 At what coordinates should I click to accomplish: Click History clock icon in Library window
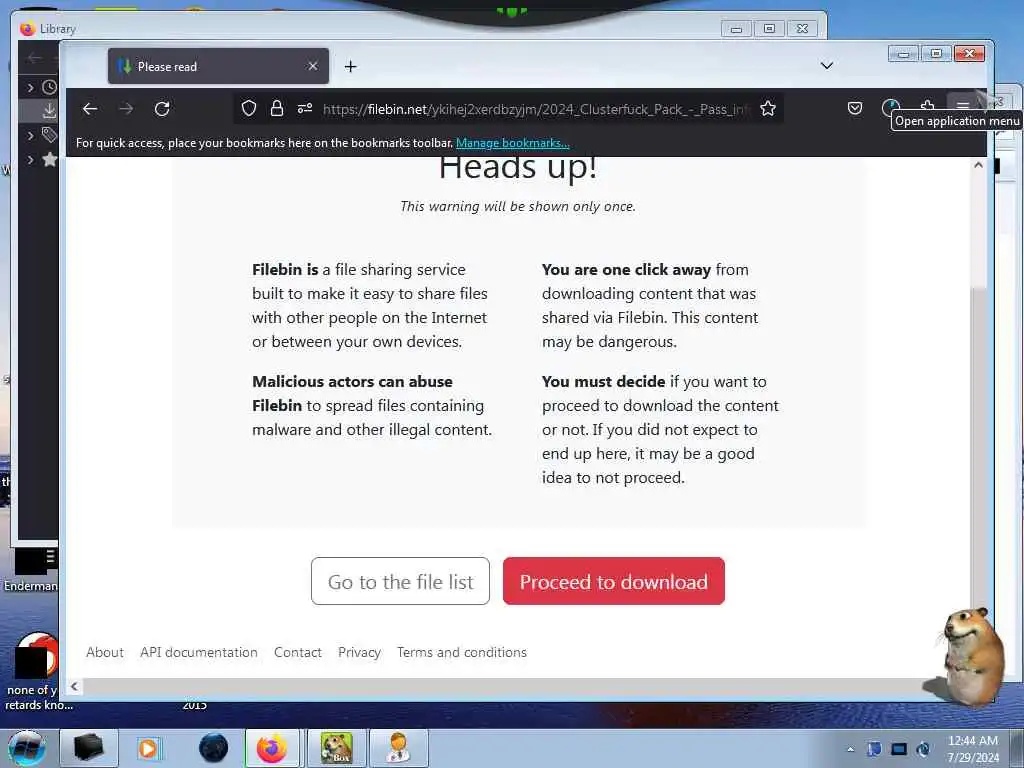(x=50, y=87)
